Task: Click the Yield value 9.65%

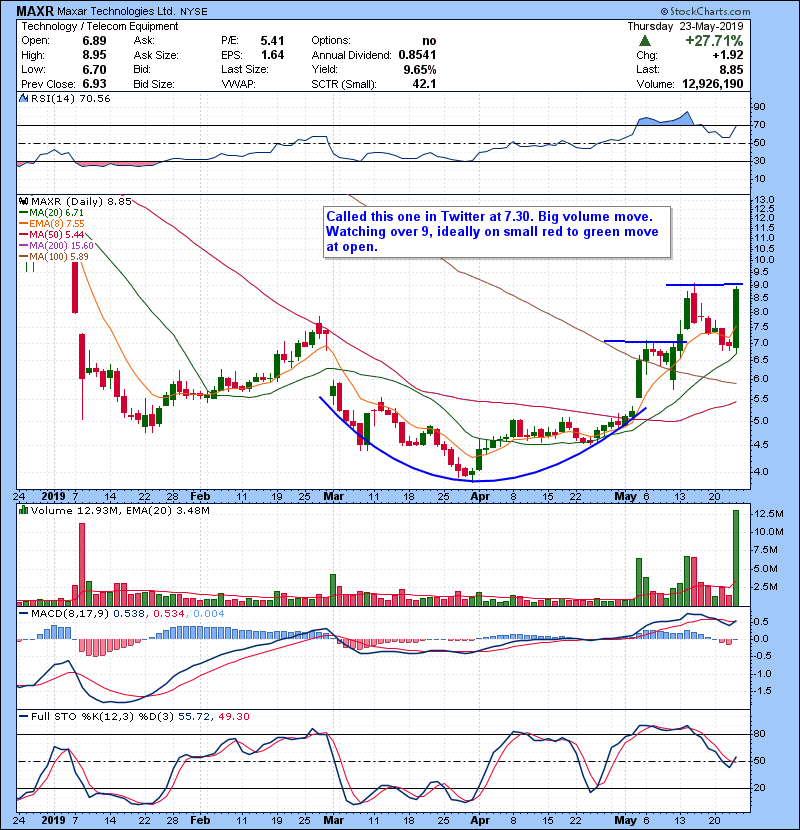Action: coord(420,69)
